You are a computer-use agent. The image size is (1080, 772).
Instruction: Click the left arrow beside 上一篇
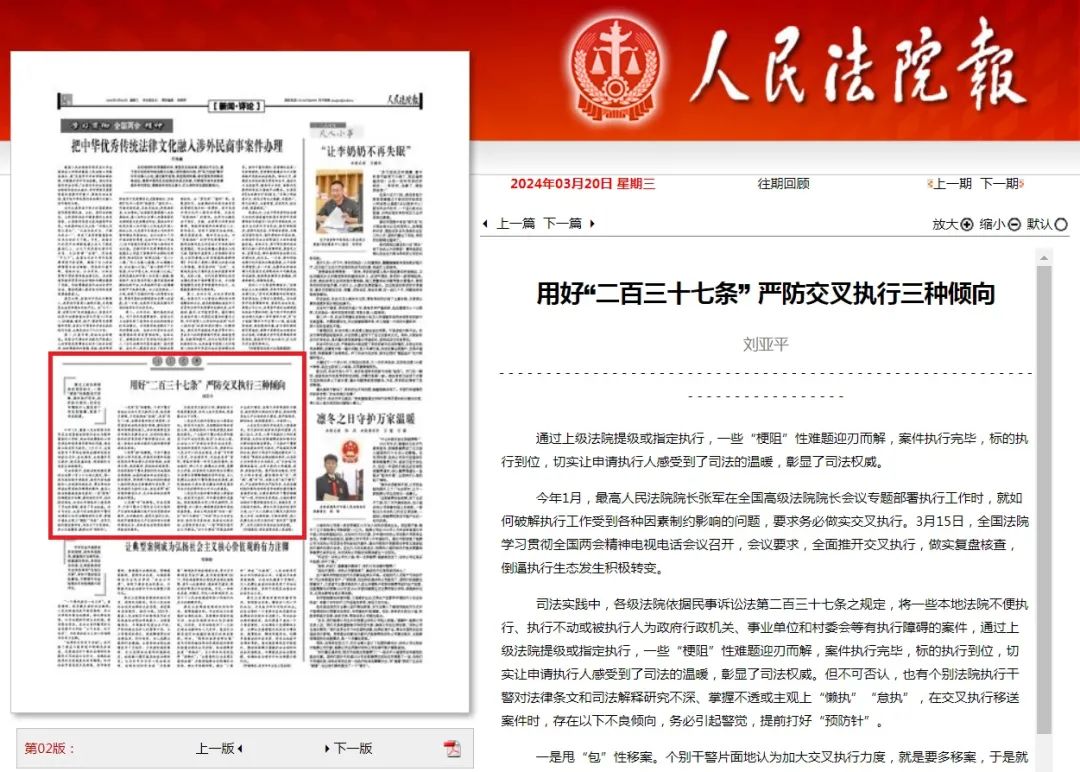pyautogui.click(x=486, y=224)
